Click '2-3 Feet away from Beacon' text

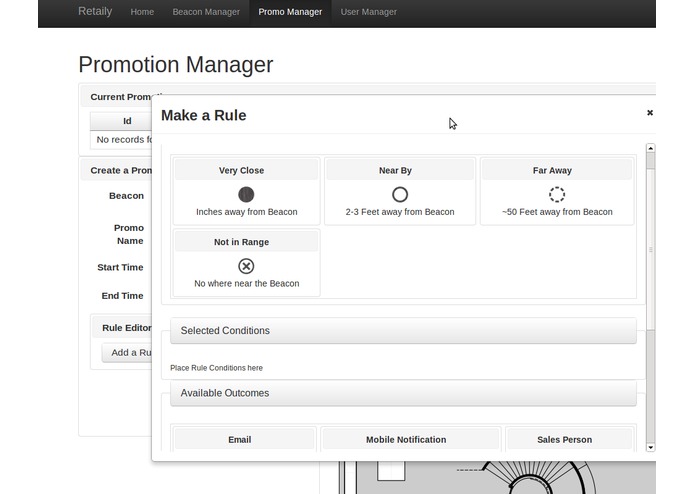[400, 212]
